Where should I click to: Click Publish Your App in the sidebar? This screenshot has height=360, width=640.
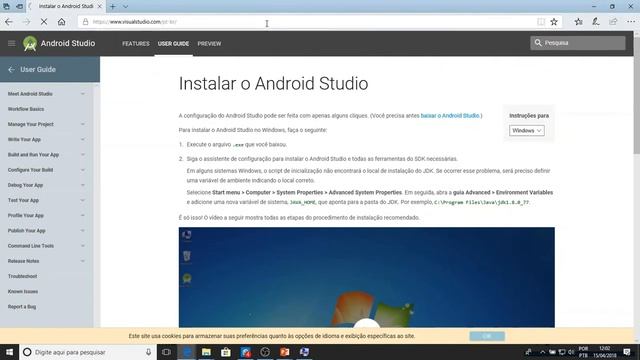tap(27, 231)
